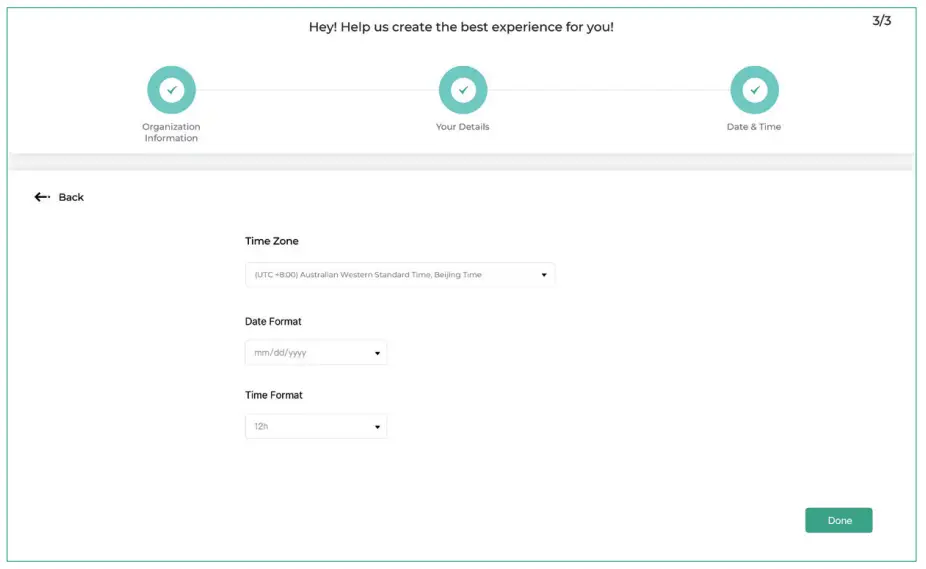926x569 pixels.
Task: Click the 'Help us create the best experience' heading
Action: pos(461,27)
